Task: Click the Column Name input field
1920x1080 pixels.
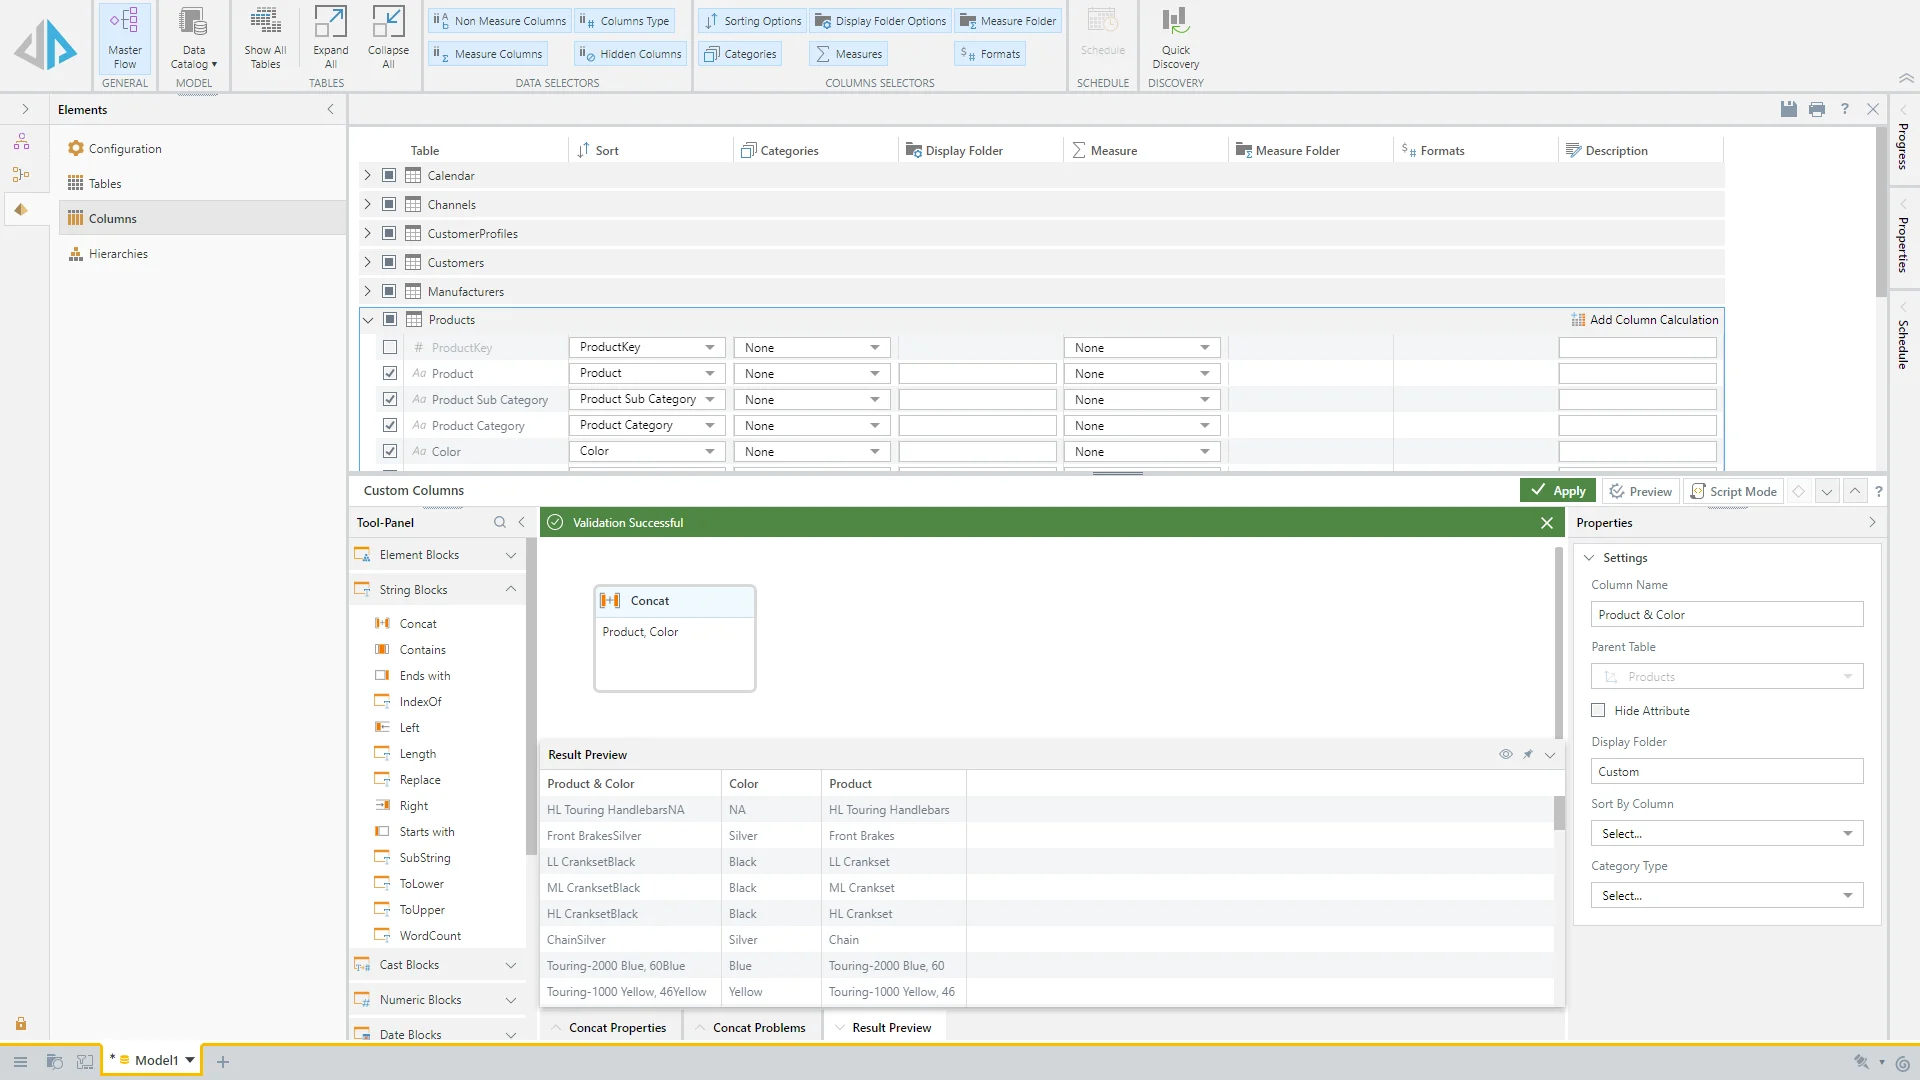Action: point(1726,614)
